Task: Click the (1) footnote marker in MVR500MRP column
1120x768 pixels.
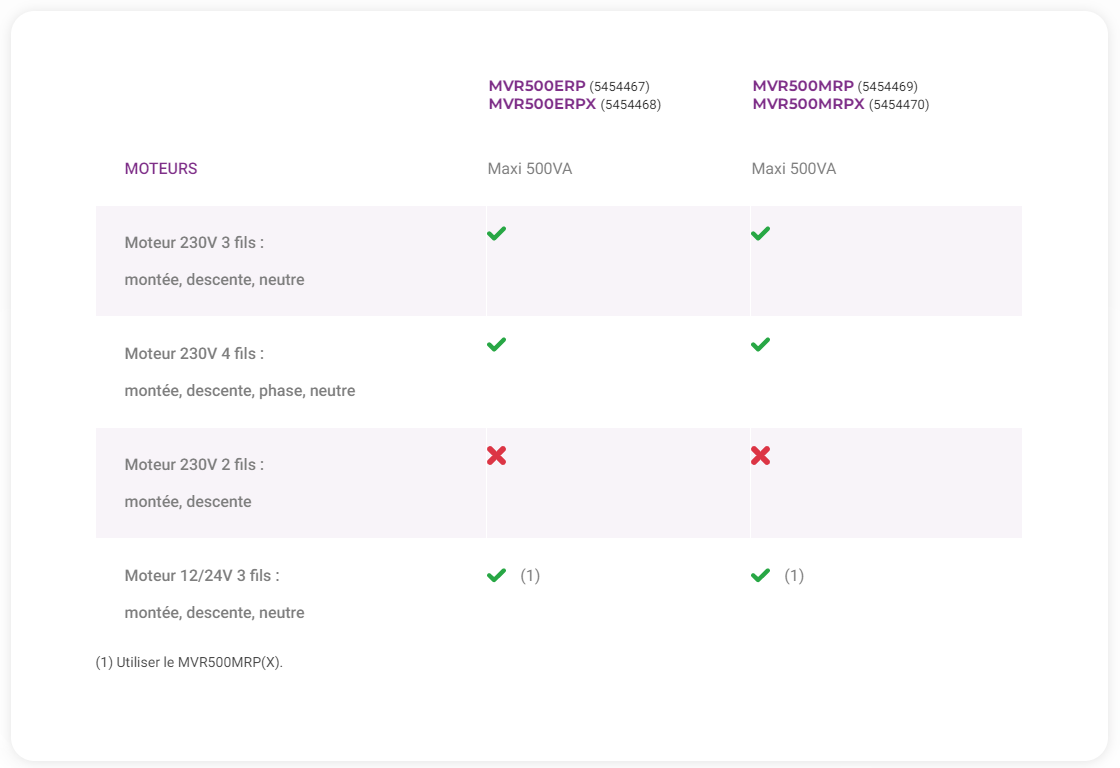Action: [x=794, y=576]
